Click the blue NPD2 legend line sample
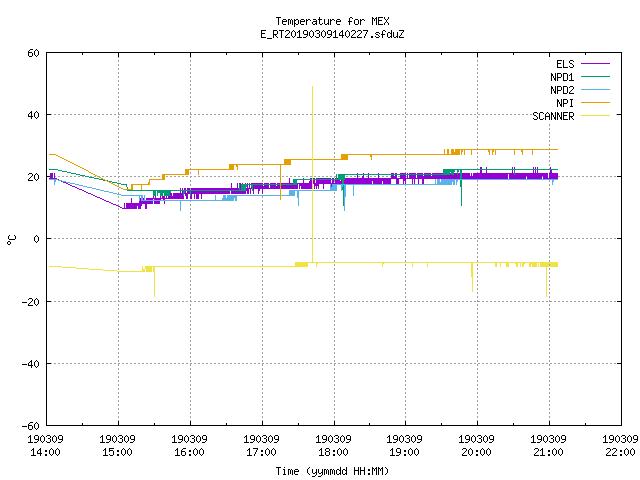This screenshot has width=640, height=480. (x=595, y=89)
